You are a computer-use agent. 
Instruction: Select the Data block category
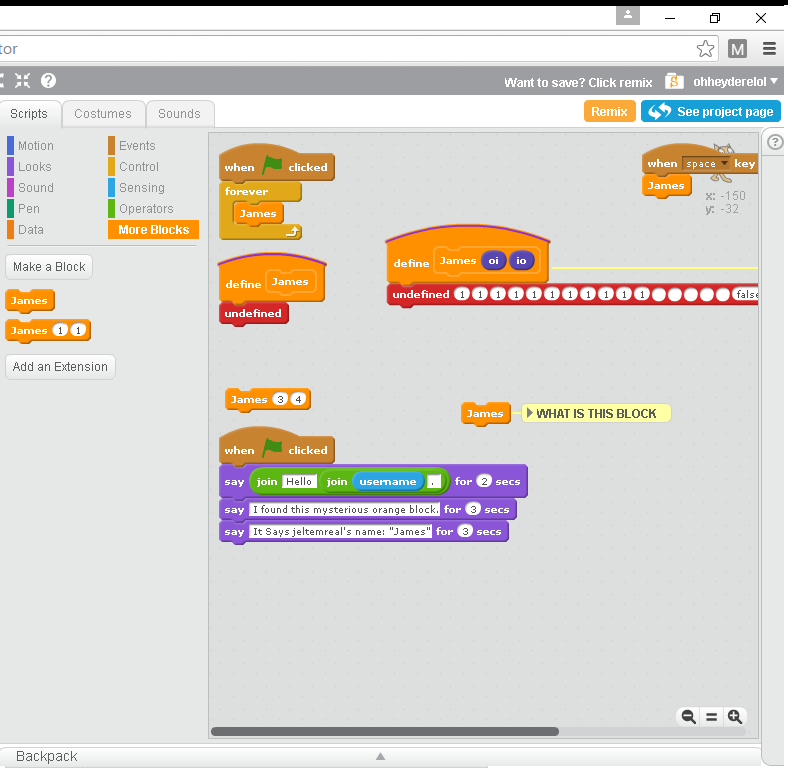coord(31,230)
